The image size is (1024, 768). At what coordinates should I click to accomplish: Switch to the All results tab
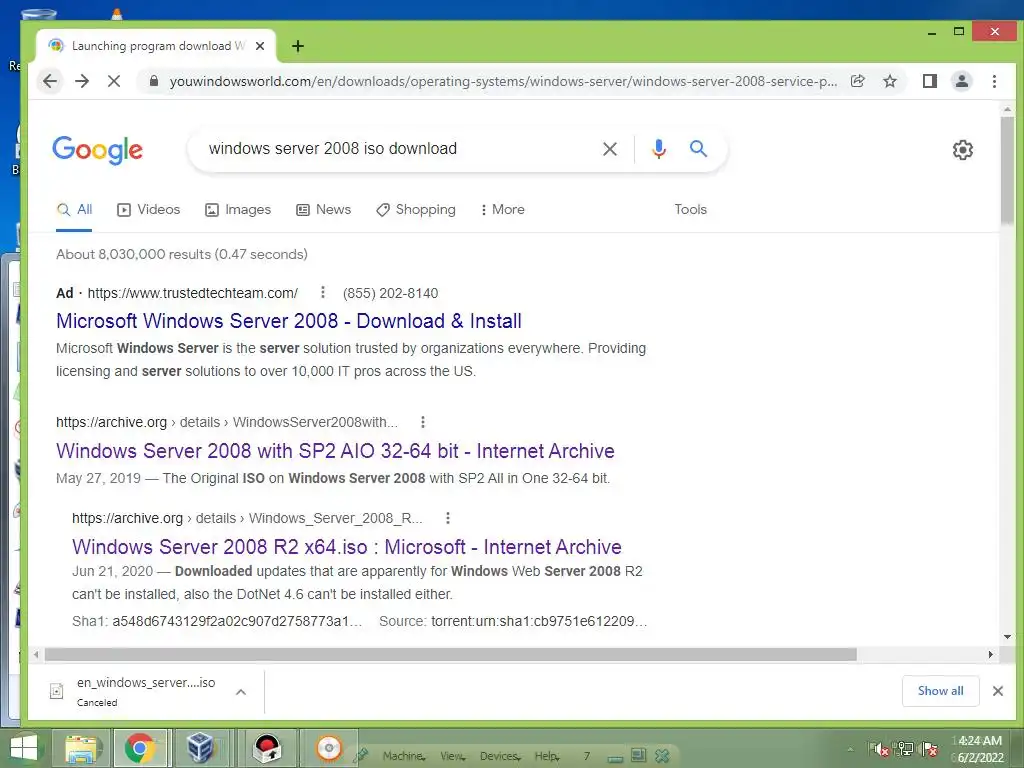74,210
